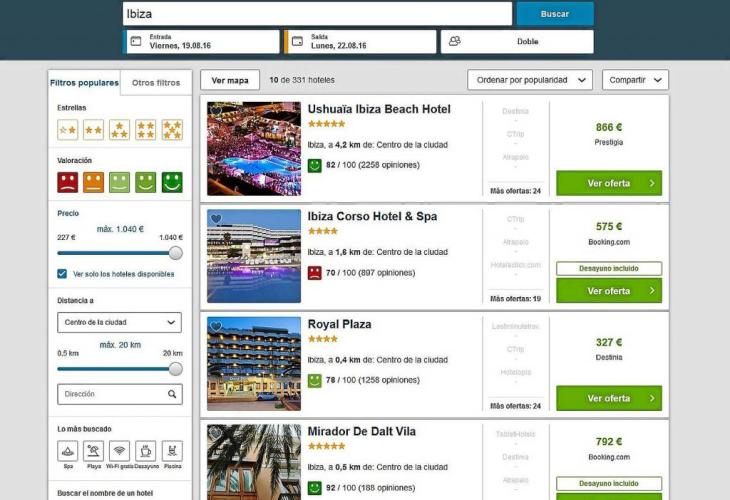
Task: Select the dark green happy face rating
Action: [172, 182]
